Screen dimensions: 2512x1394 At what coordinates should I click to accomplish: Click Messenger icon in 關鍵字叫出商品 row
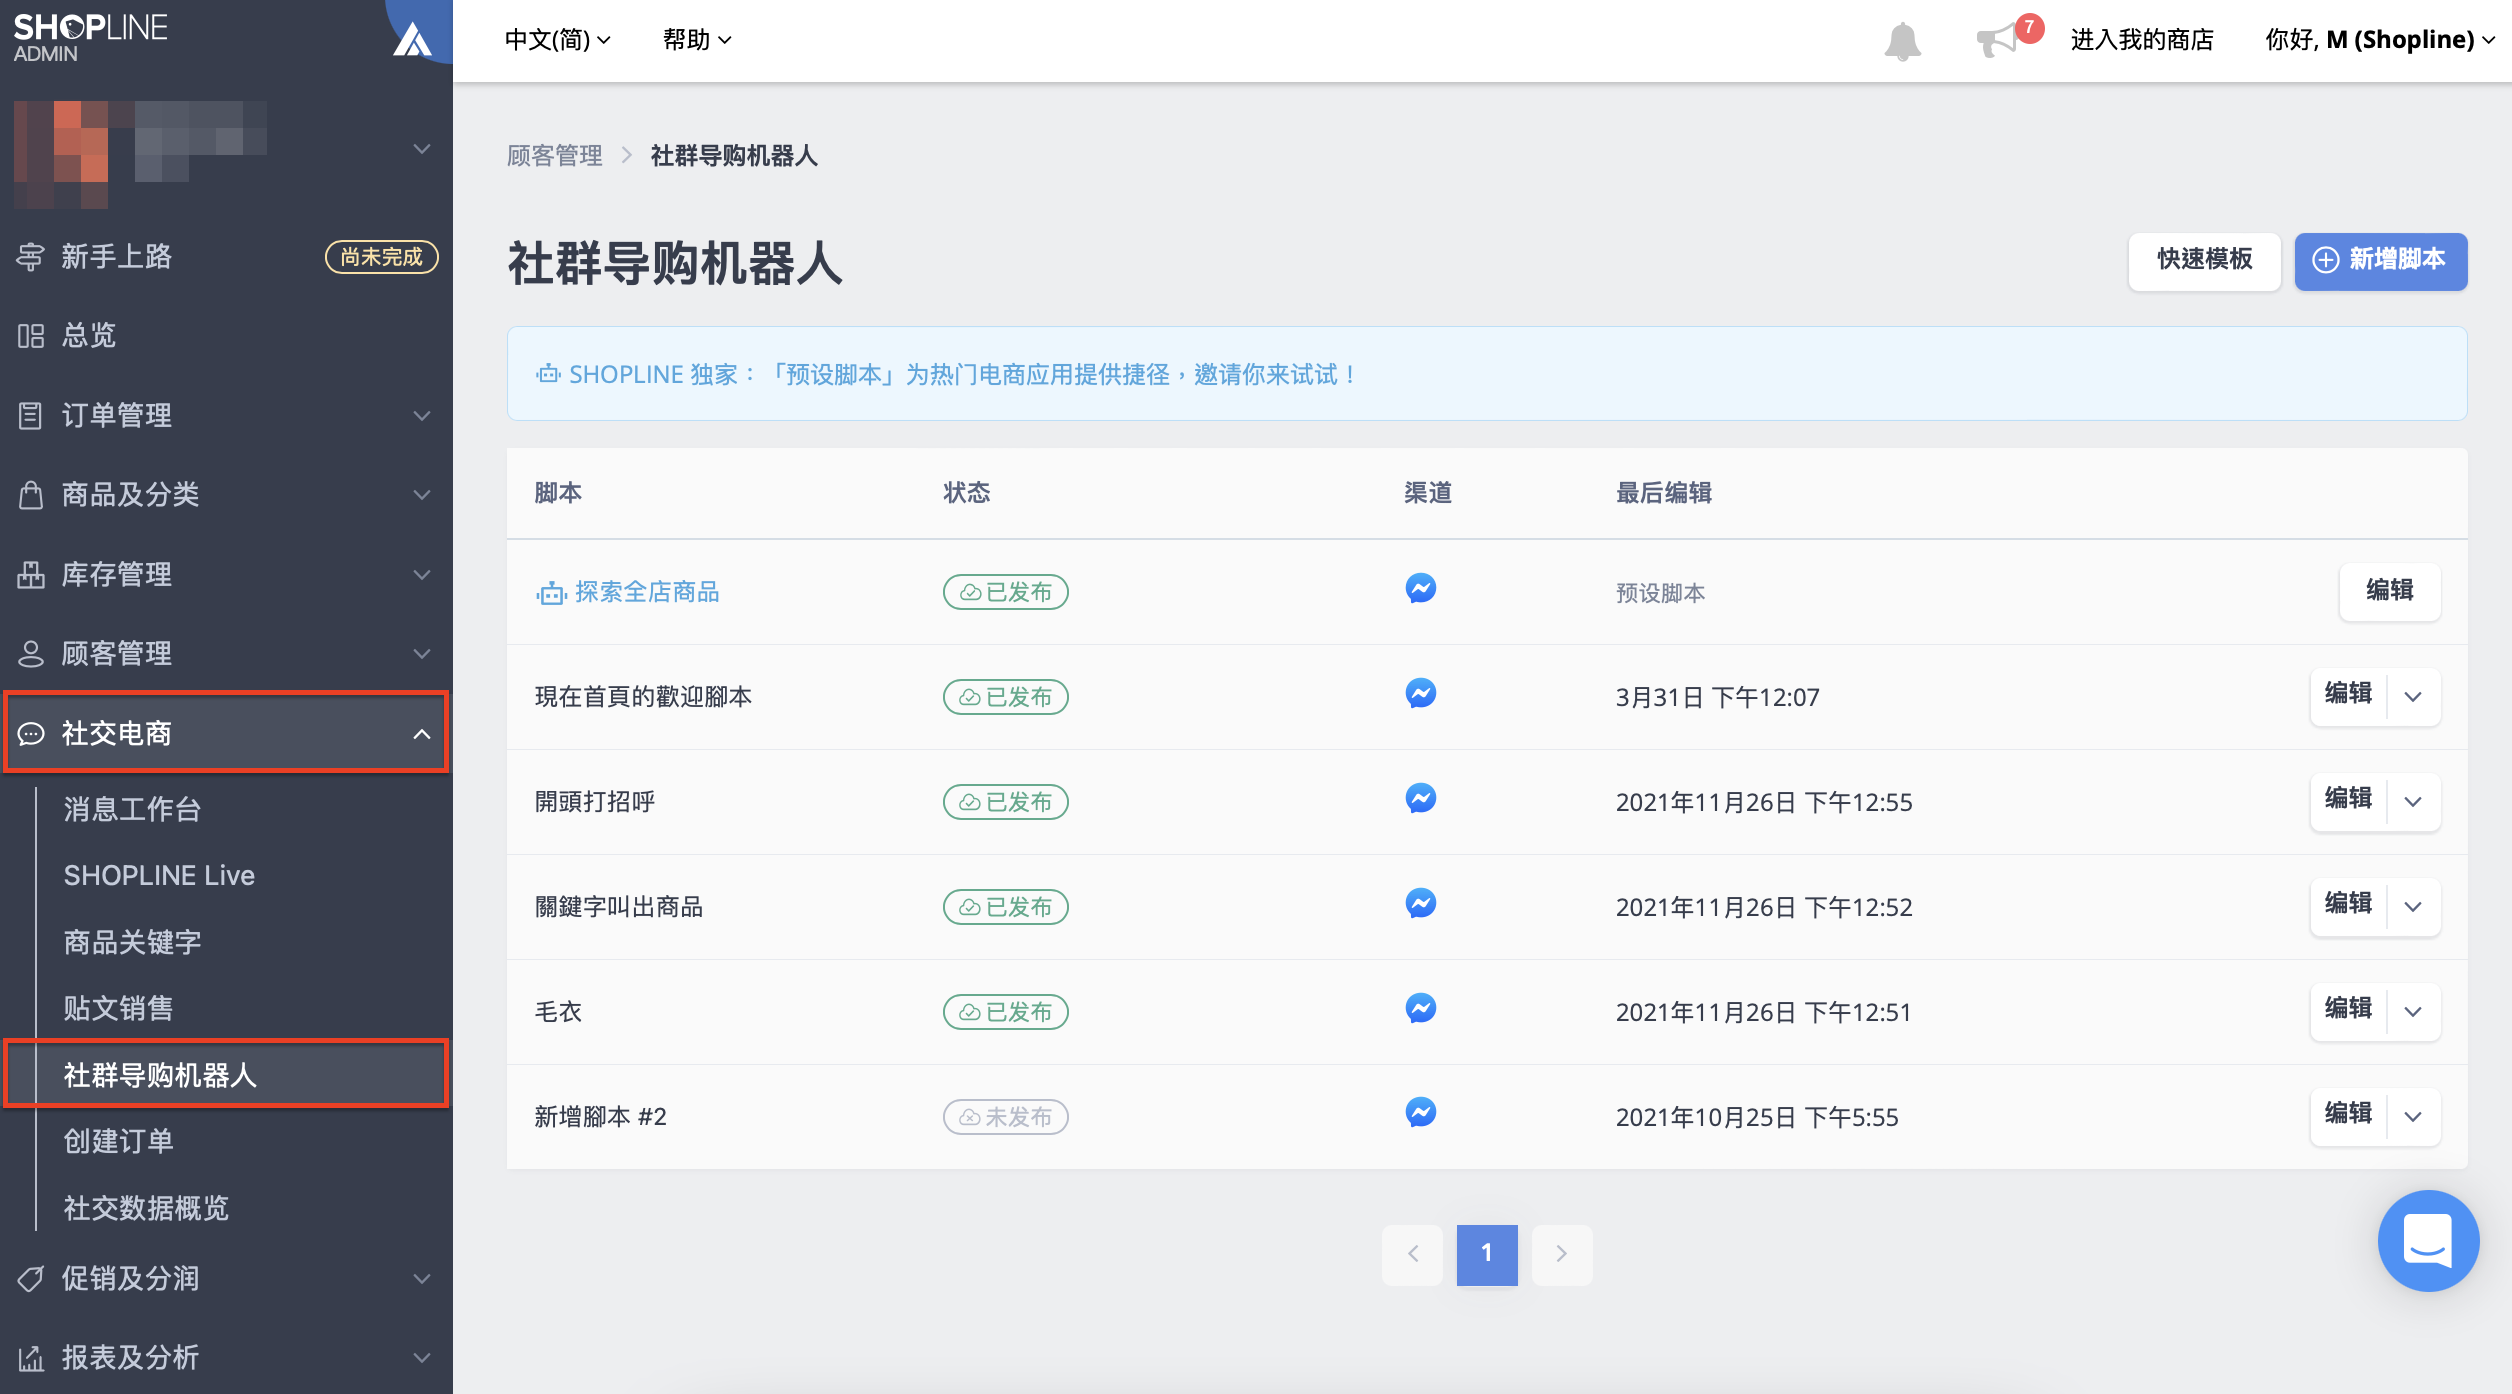1420,903
